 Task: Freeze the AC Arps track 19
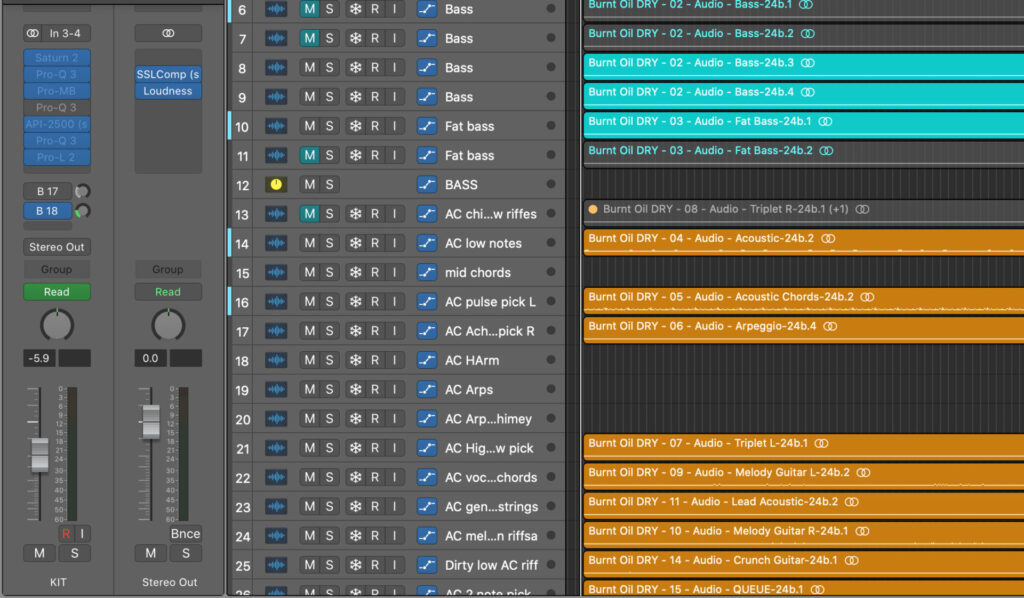click(x=354, y=390)
